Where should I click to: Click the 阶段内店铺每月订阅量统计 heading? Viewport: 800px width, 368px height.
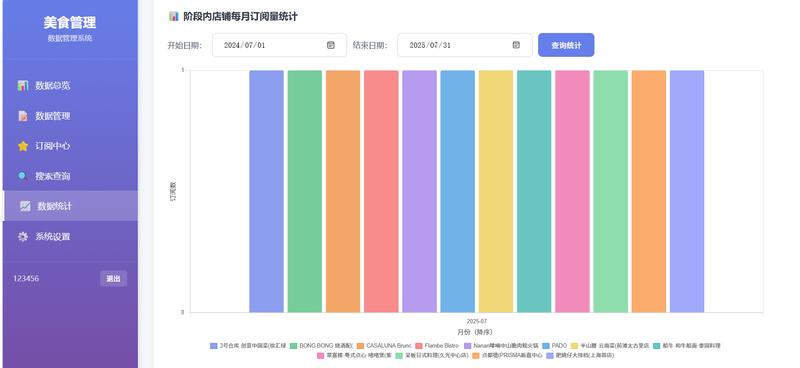click(240, 16)
